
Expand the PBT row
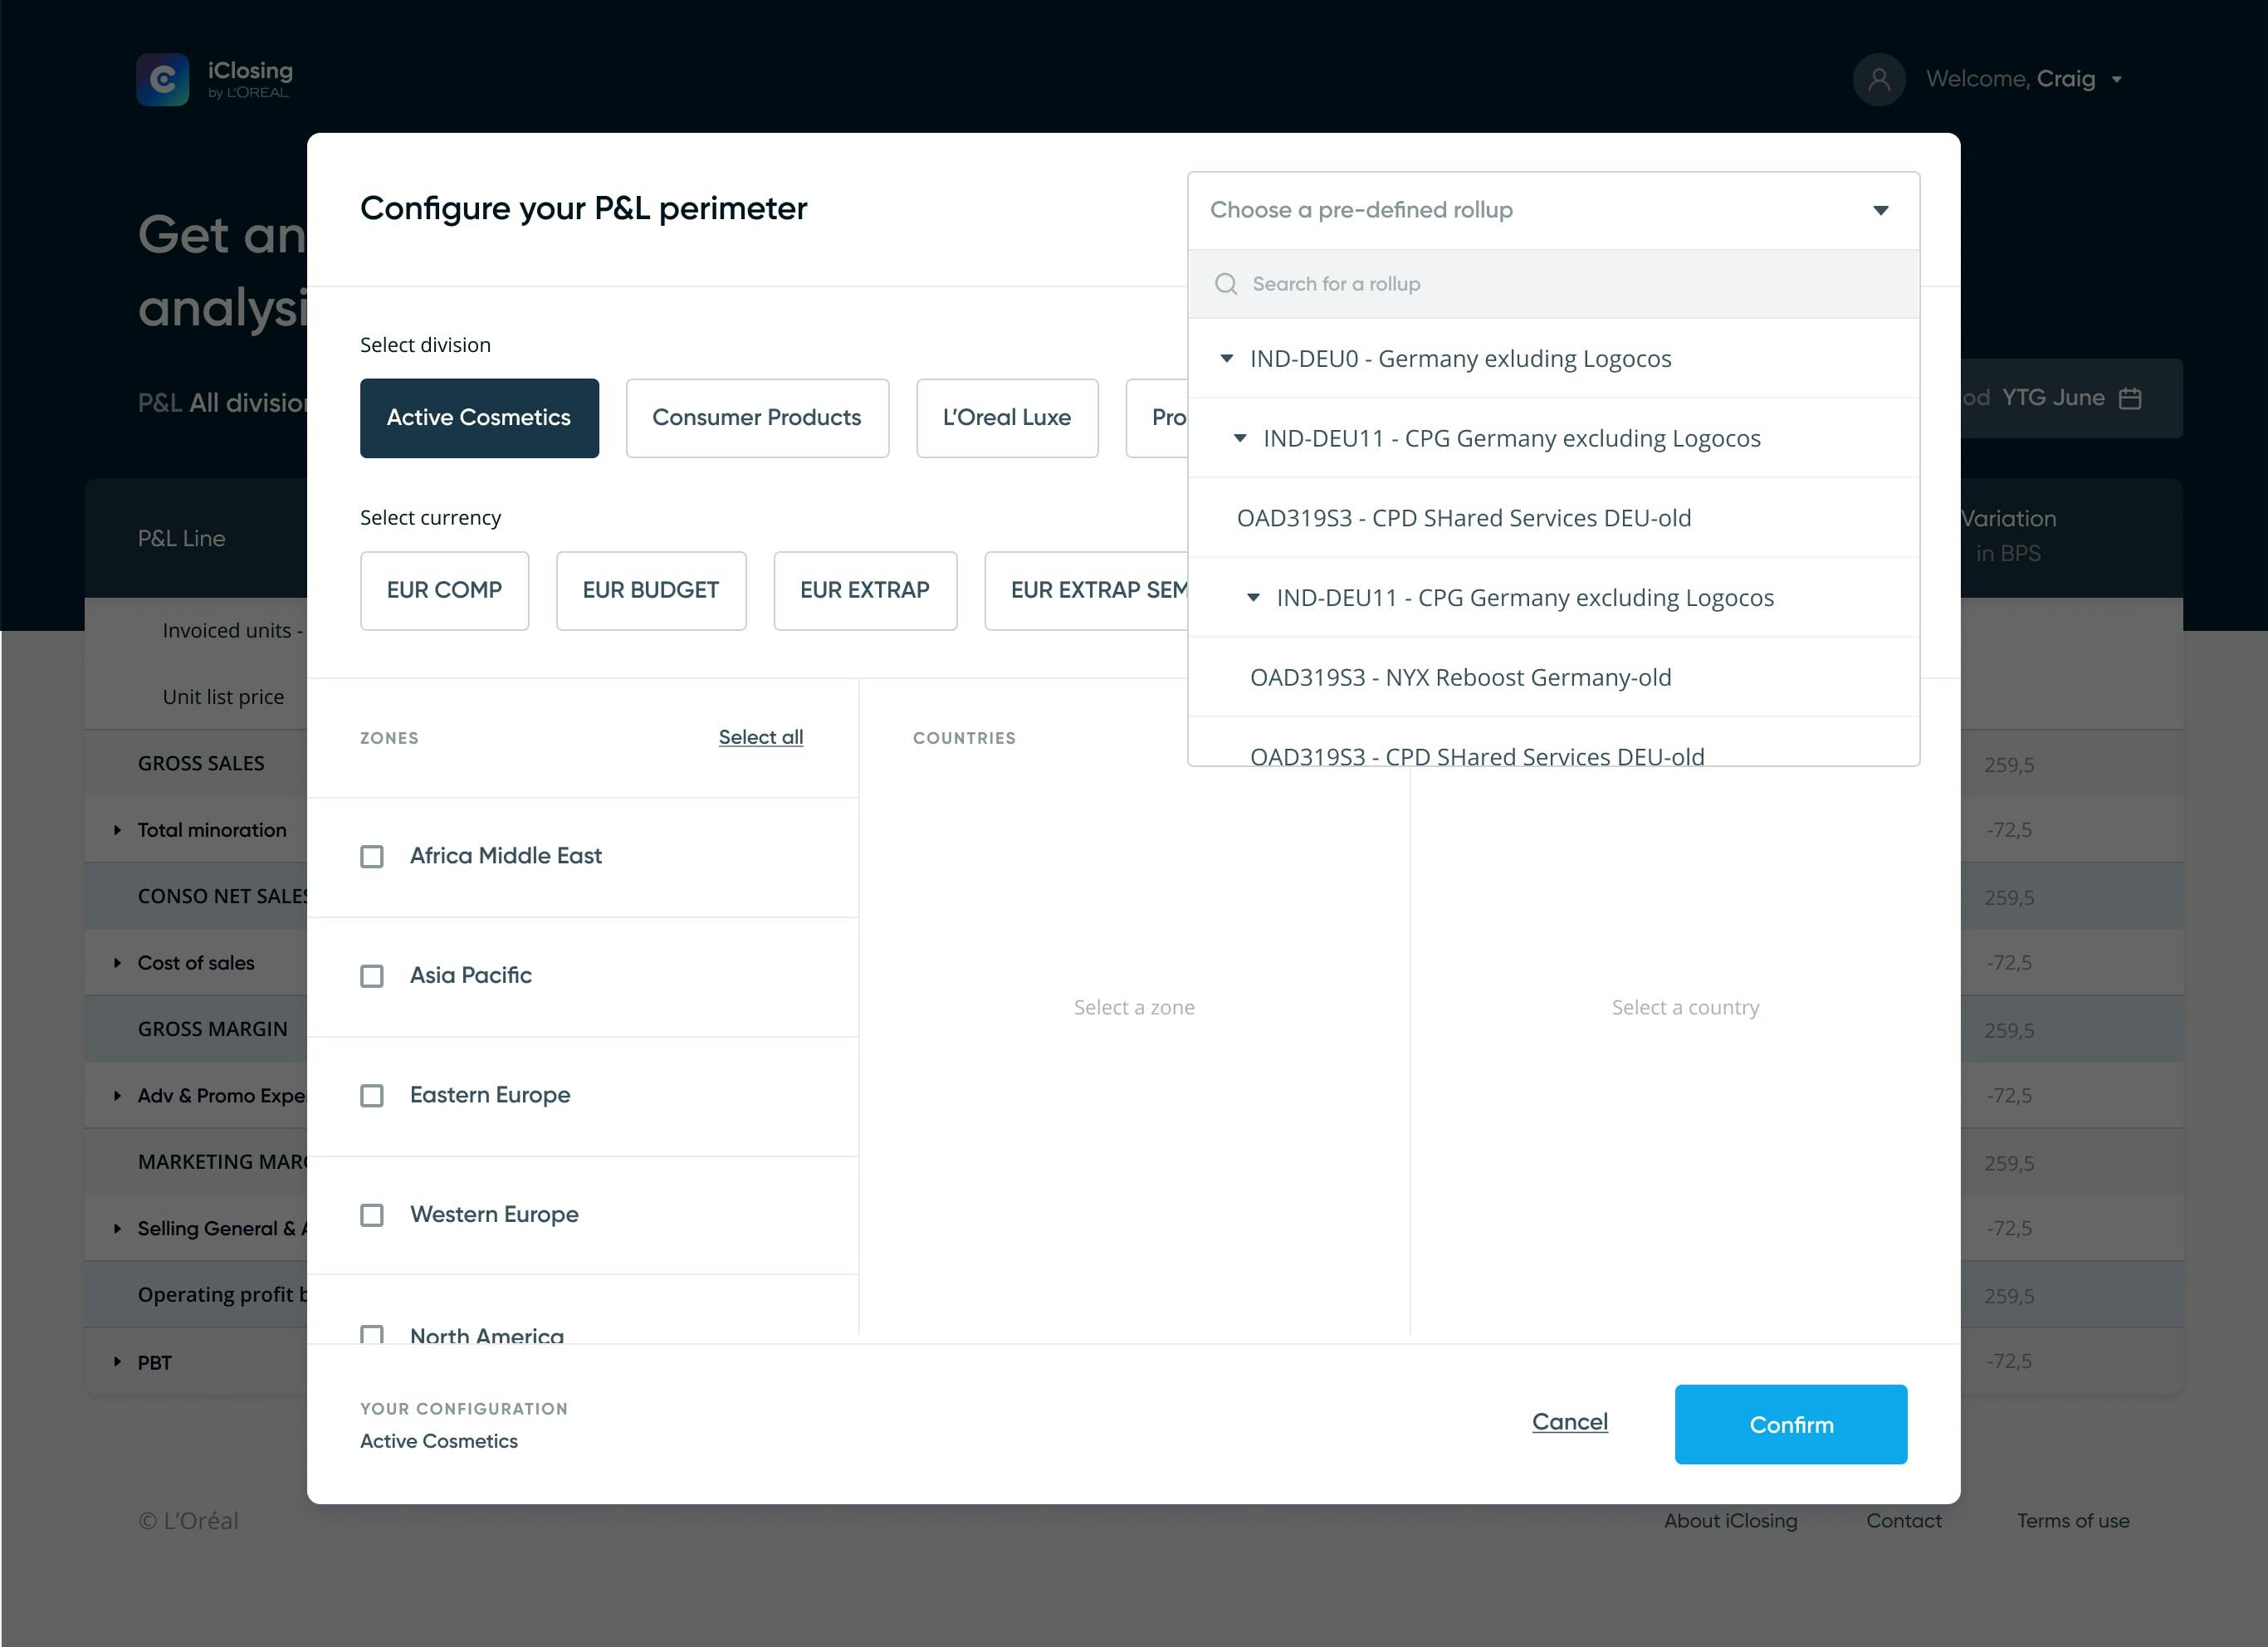point(117,1362)
